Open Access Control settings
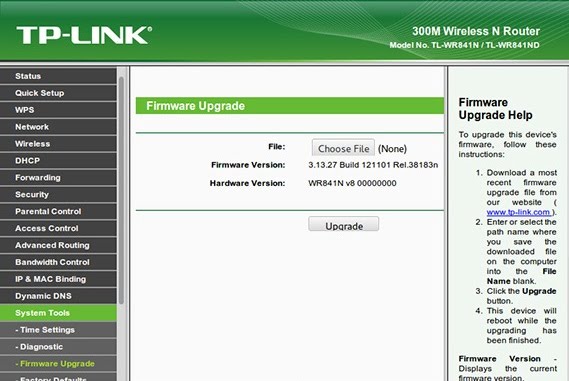 pos(58,229)
